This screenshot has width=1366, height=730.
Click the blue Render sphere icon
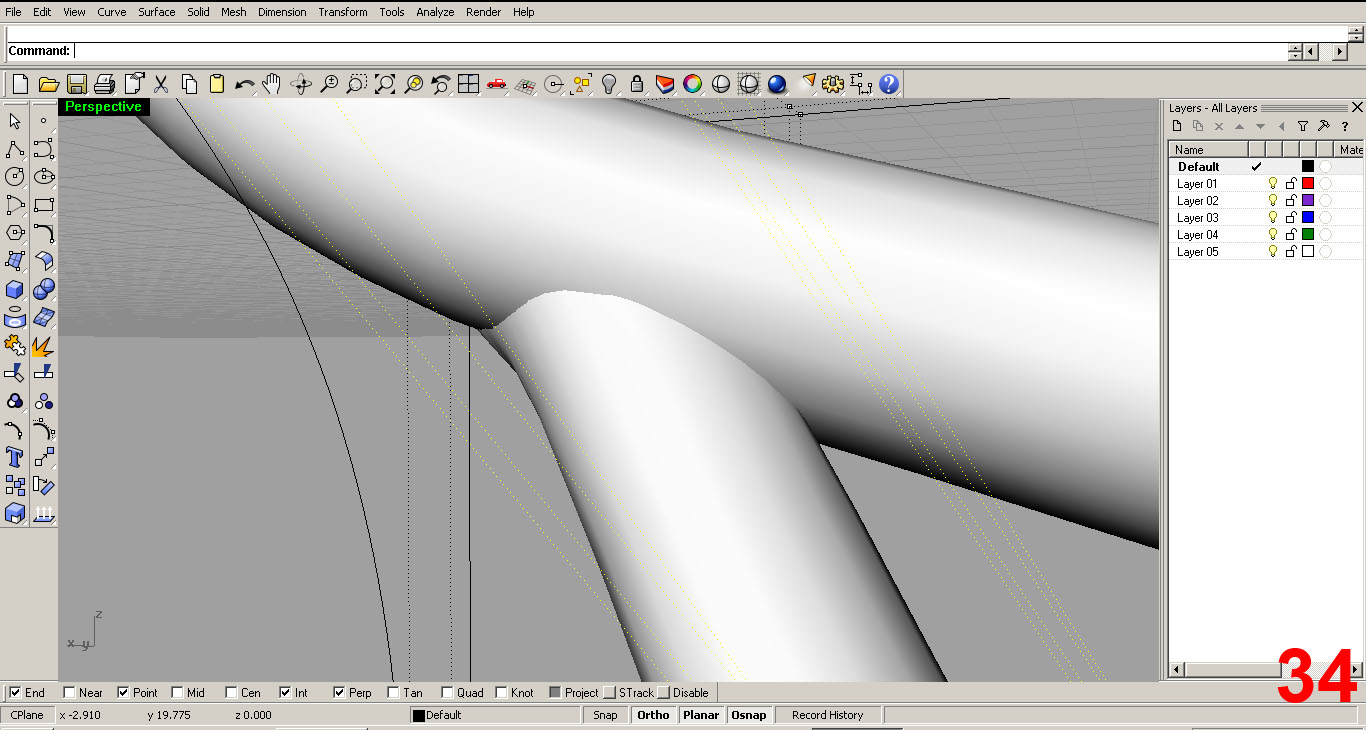tap(777, 84)
